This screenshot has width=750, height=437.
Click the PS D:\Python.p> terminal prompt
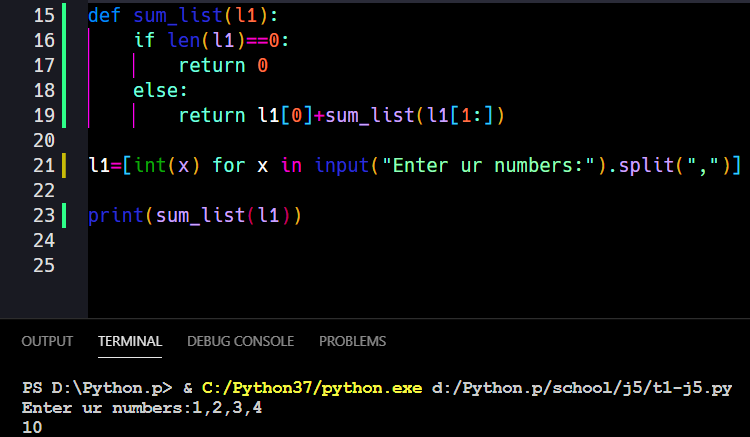point(82,388)
